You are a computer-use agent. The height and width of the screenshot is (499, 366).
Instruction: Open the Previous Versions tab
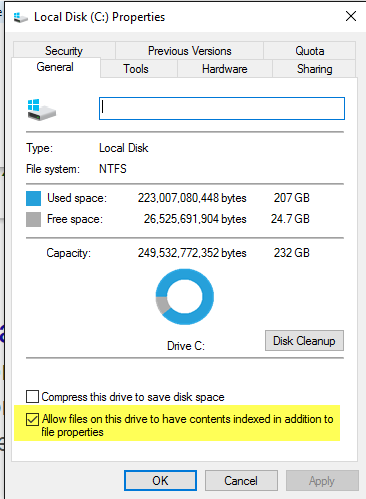coord(190,51)
